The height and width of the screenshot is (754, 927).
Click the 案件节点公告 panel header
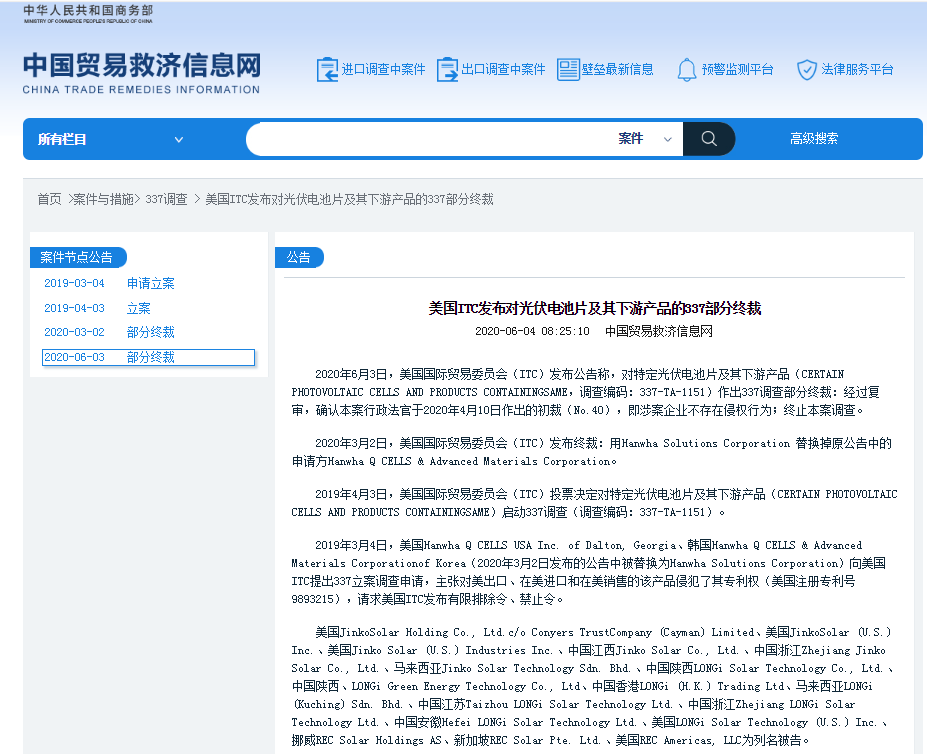tap(78, 257)
